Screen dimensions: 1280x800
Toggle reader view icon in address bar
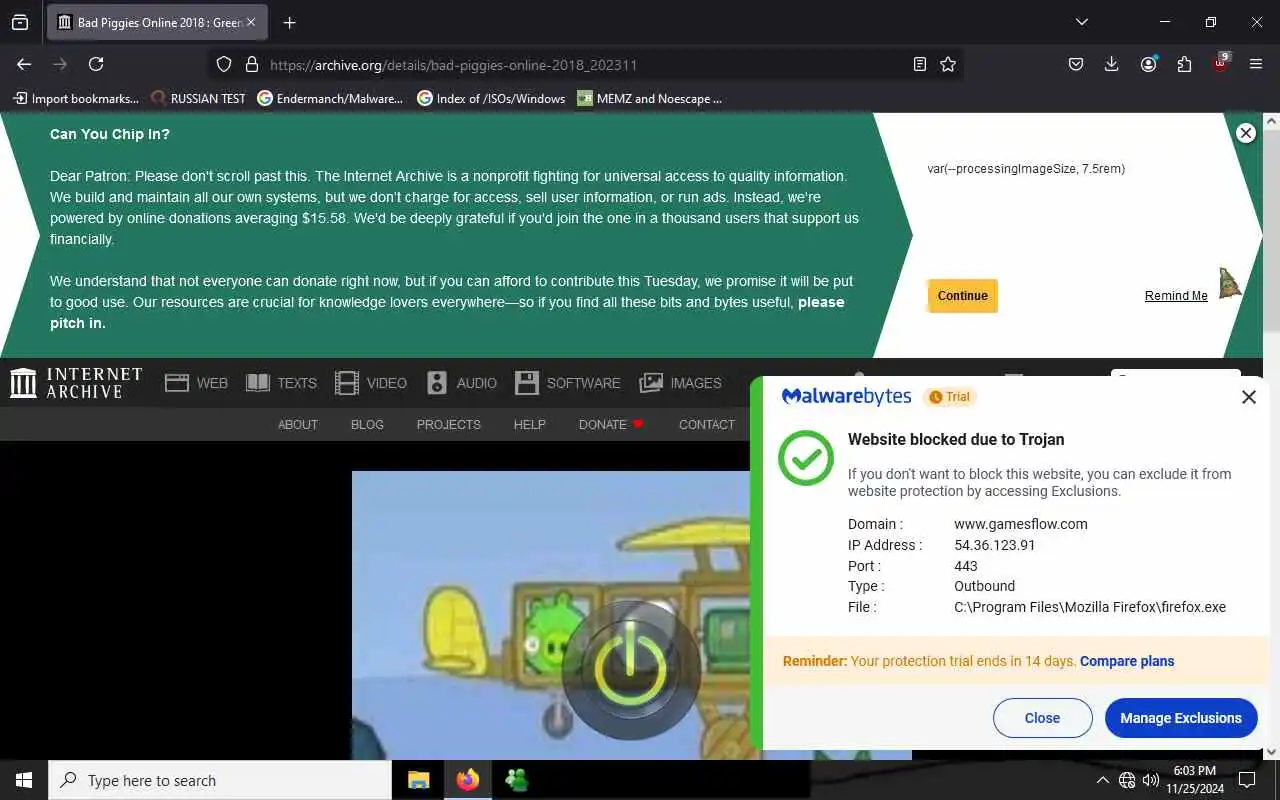(920, 64)
